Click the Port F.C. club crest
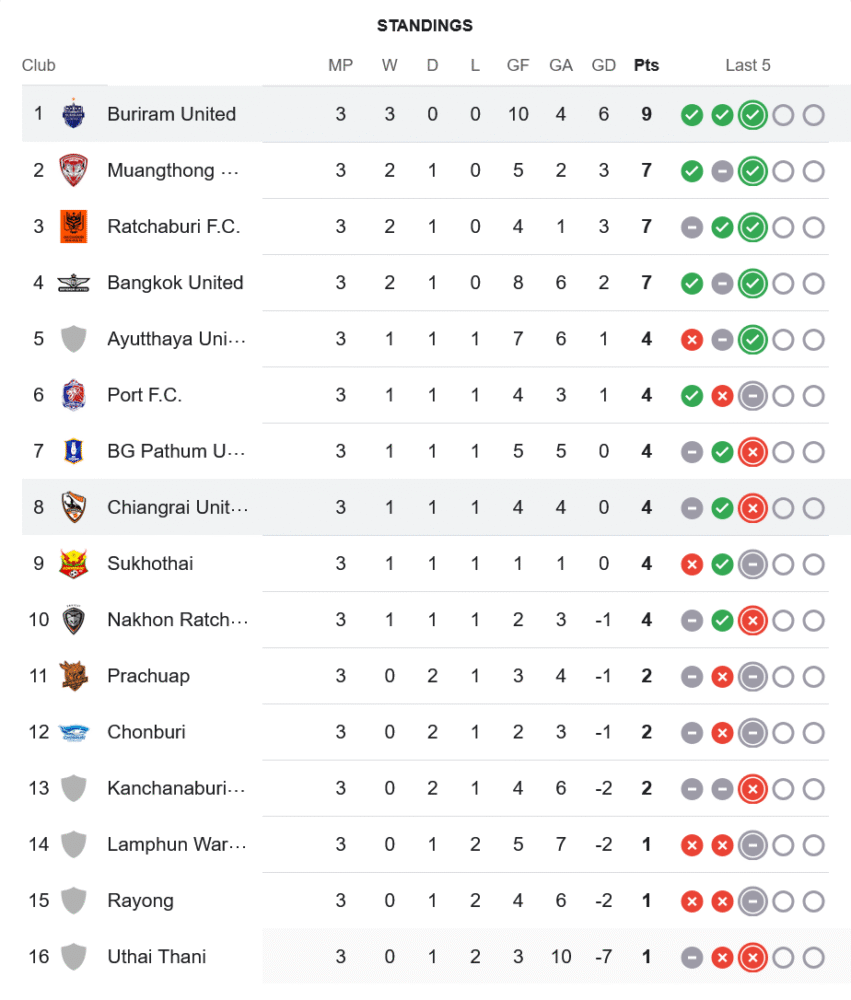851x1000 pixels. (74, 395)
